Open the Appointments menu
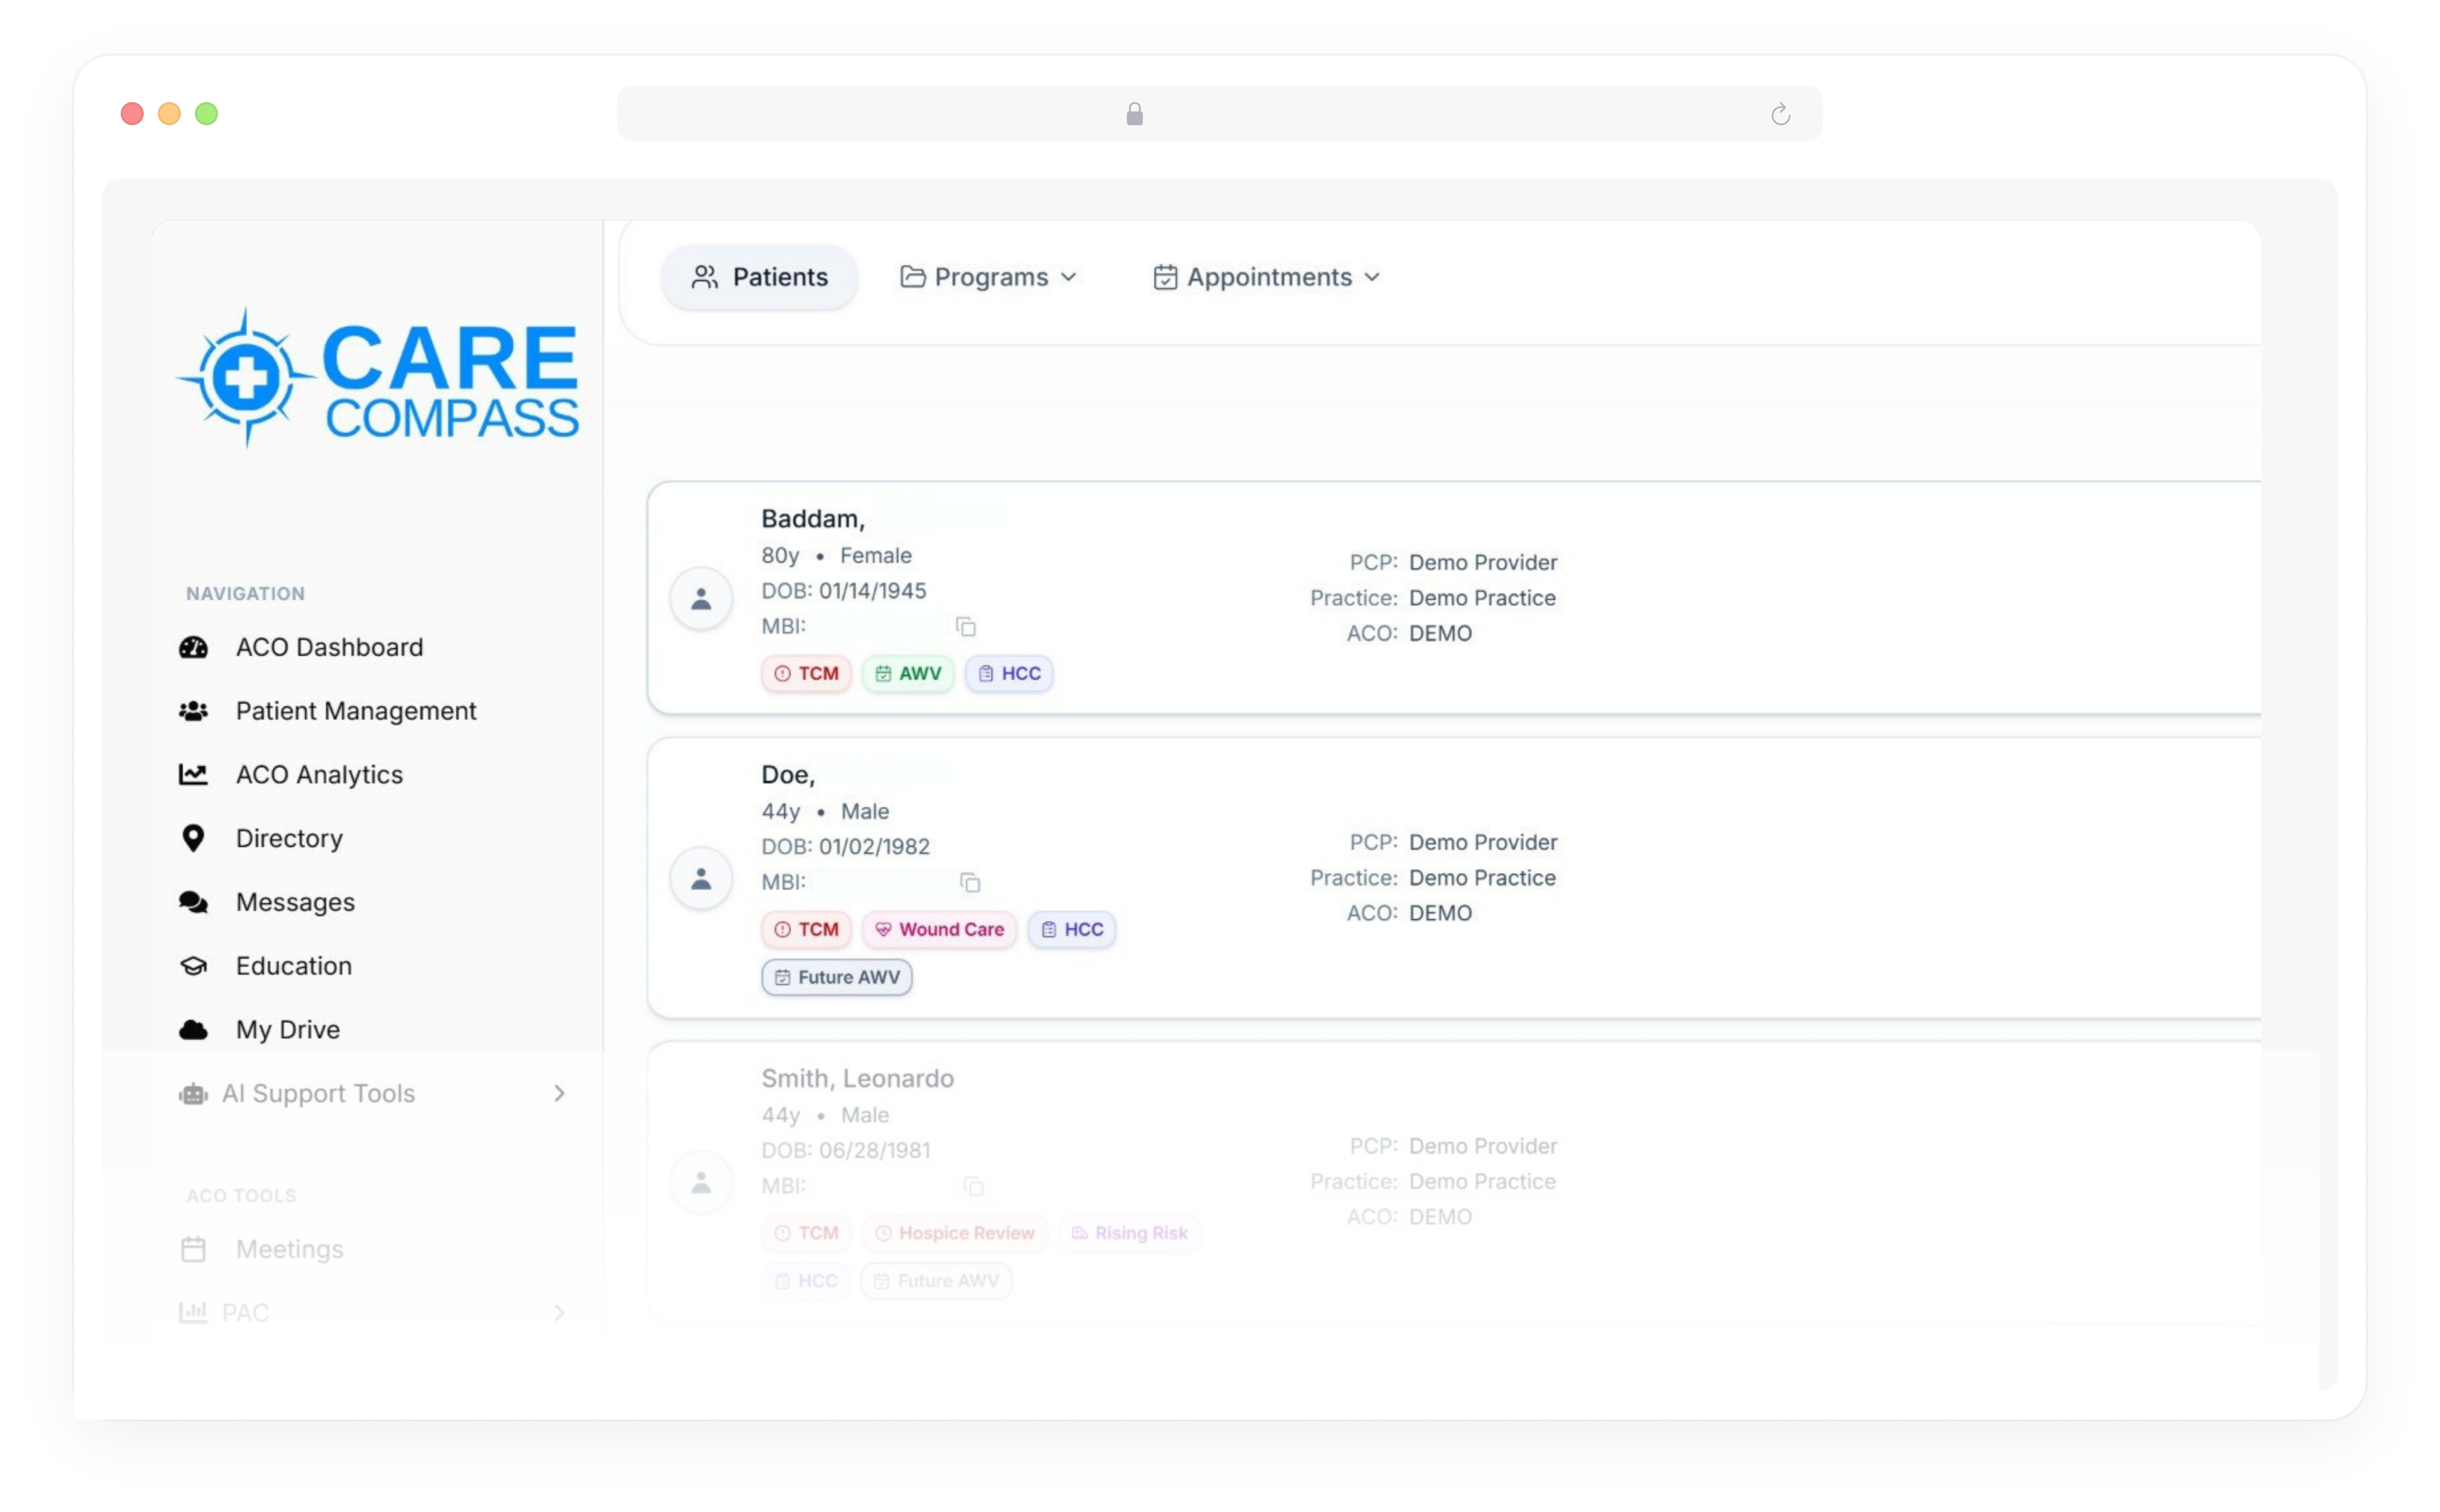Screen dimensions: 2440x1512 (1267, 277)
